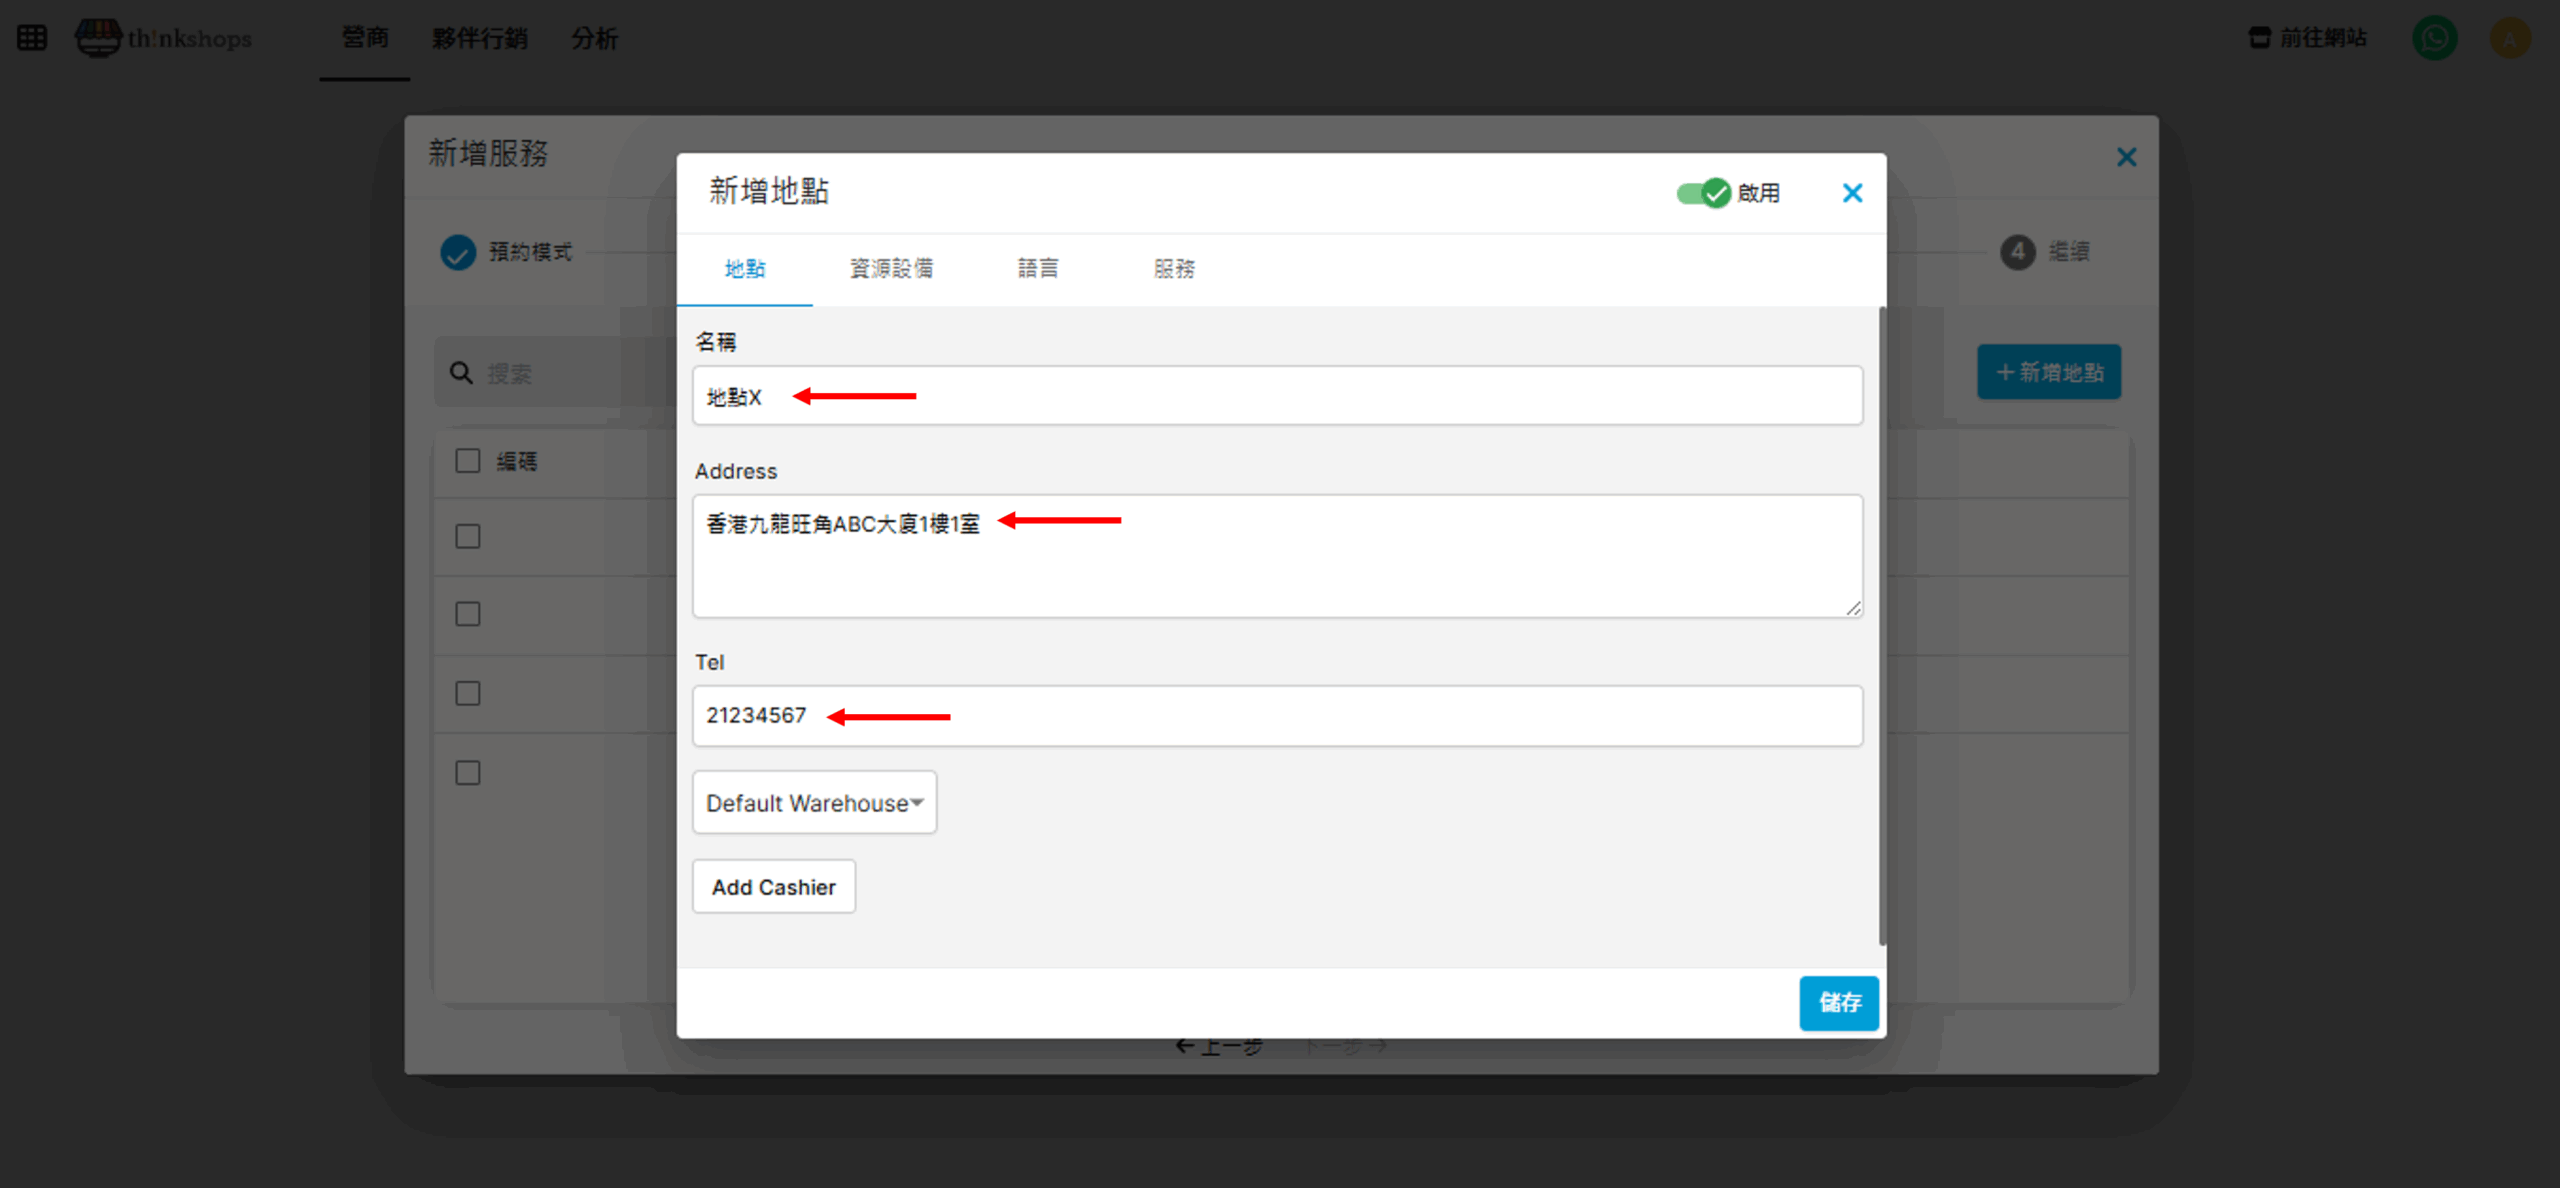Image resolution: width=2560 pixels, height=1188 pixels.
Task: Open the 夥伴行銷 menu item
Action: click(x=479, y=38)
